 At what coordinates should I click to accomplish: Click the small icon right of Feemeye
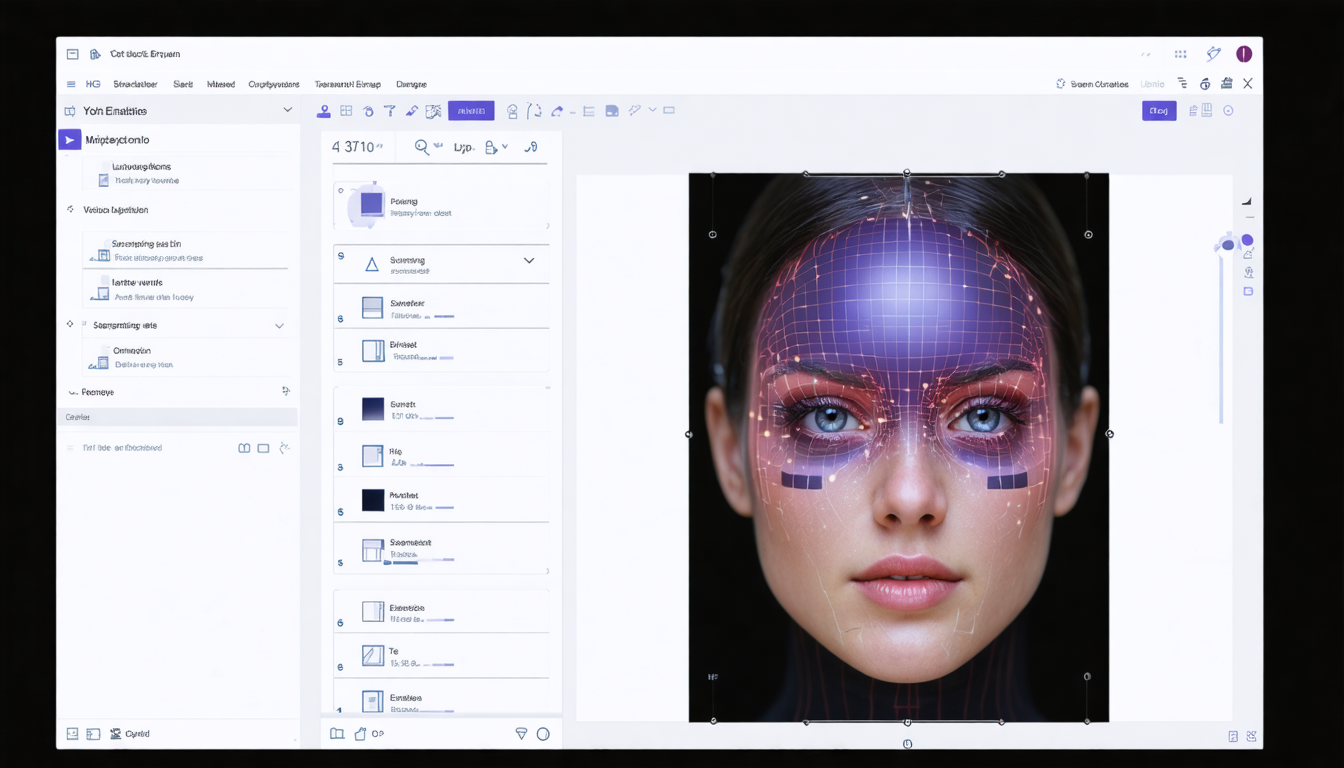coord(286,392)
